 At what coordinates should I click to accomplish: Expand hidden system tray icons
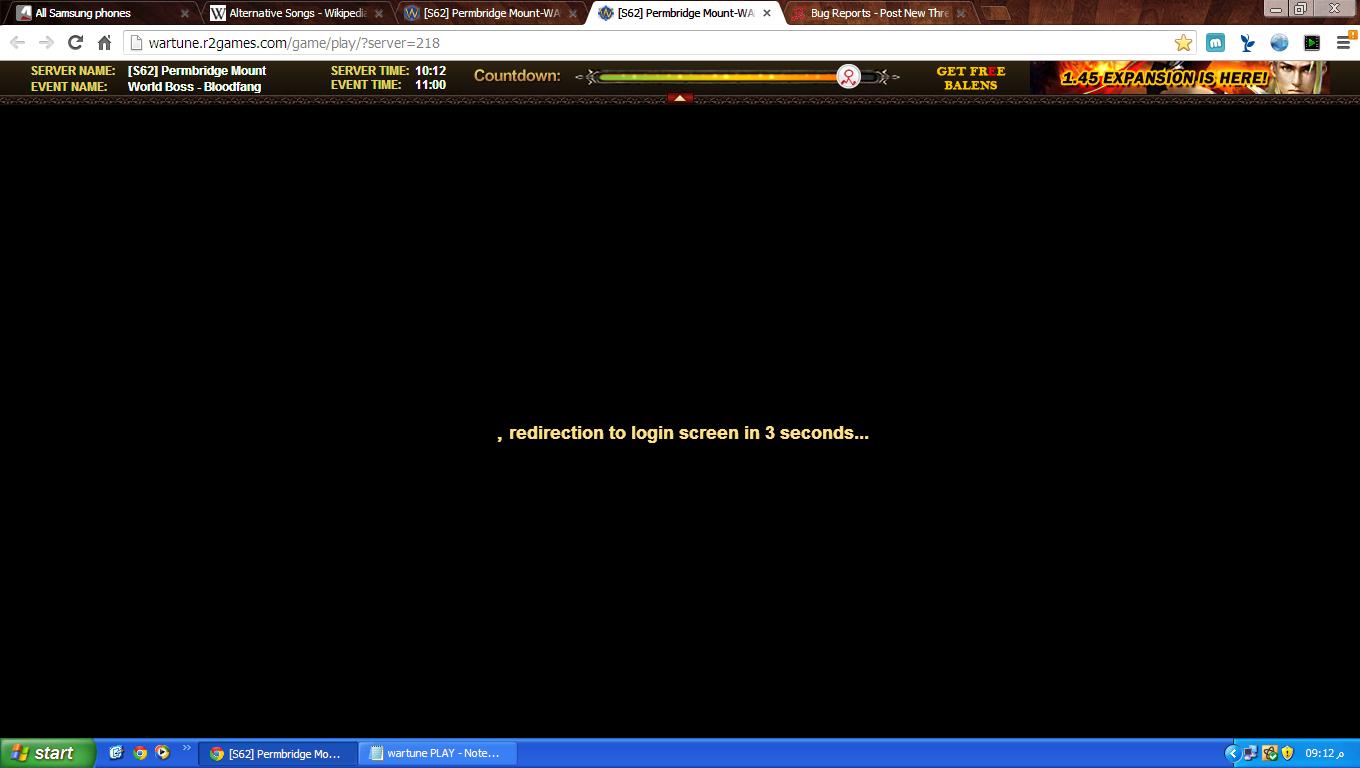pos(1232,753)
